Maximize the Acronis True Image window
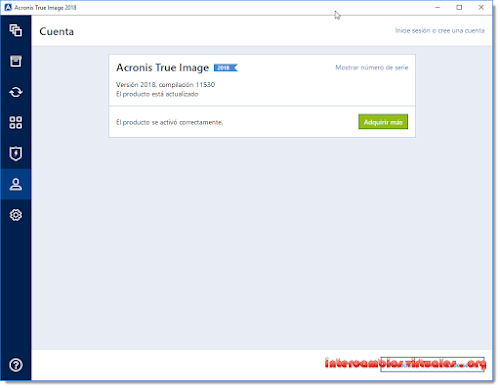Screen dimensions: 500x388 (459, 7)
